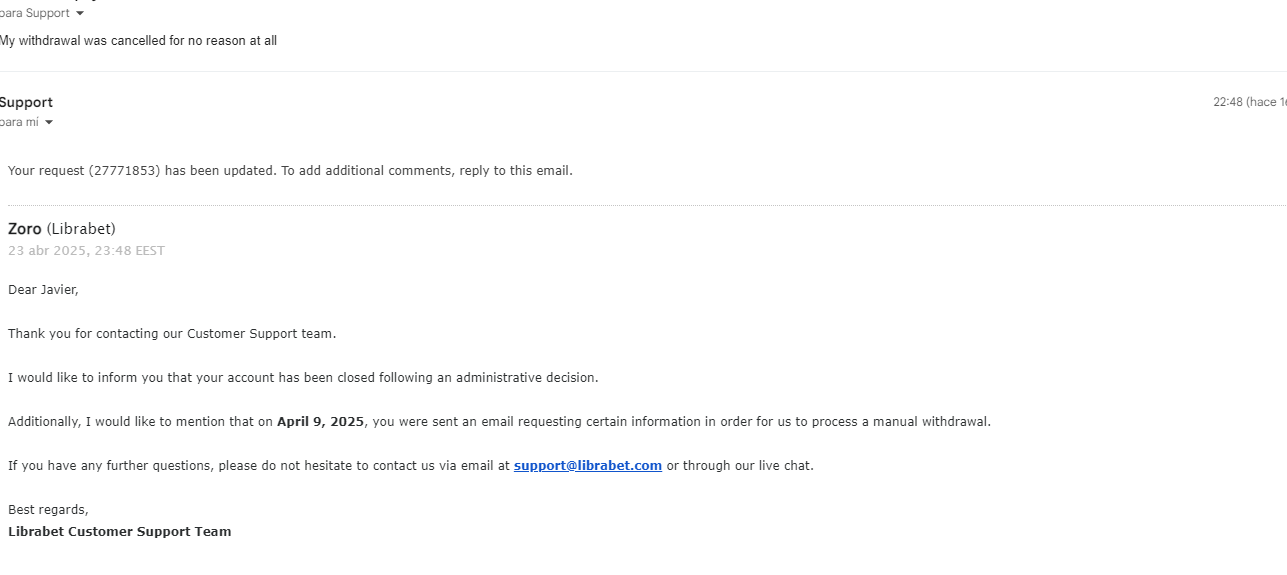
Task: Click the "My withdrawal was cancelled" message text
Action: [138, 41]
